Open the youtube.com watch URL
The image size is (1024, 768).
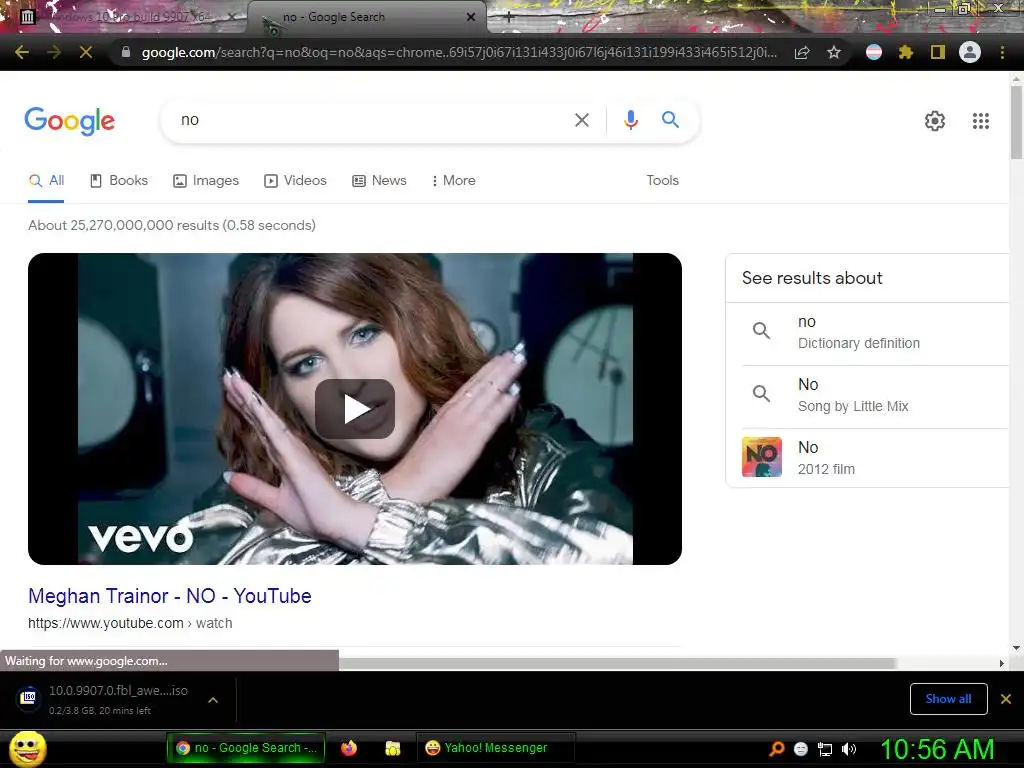(130, 624)
